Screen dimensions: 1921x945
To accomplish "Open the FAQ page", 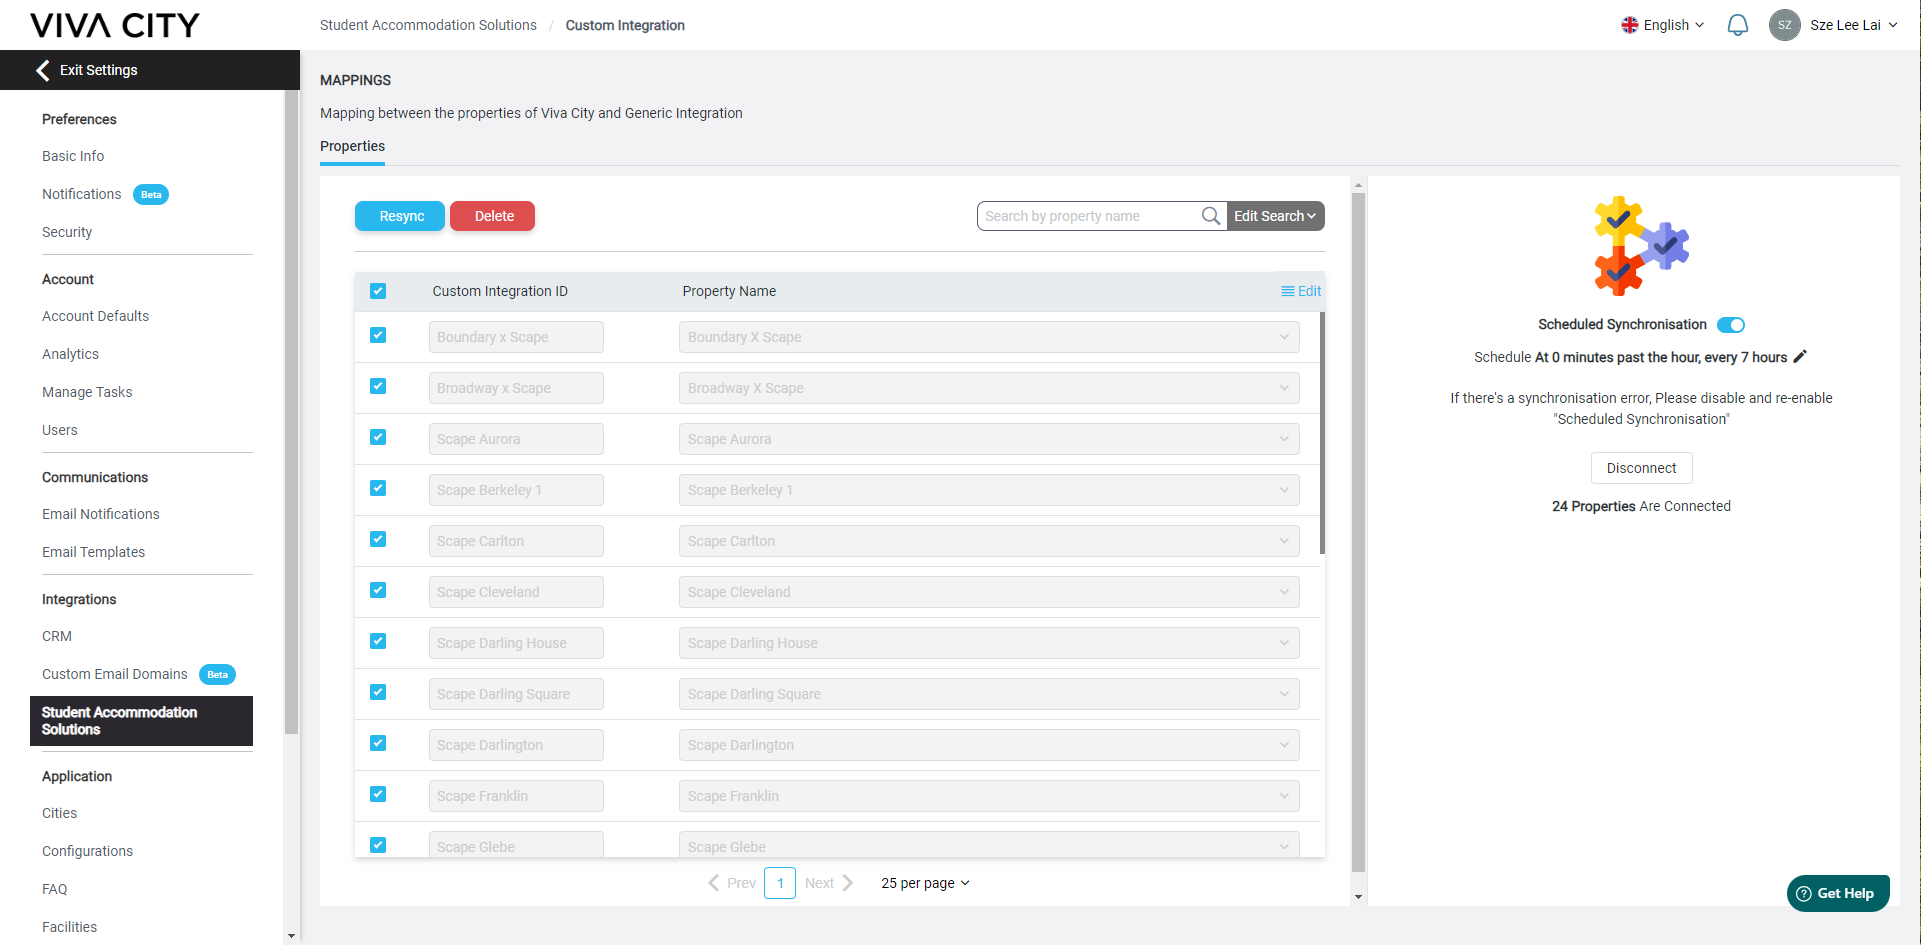I will click(55, 889).
